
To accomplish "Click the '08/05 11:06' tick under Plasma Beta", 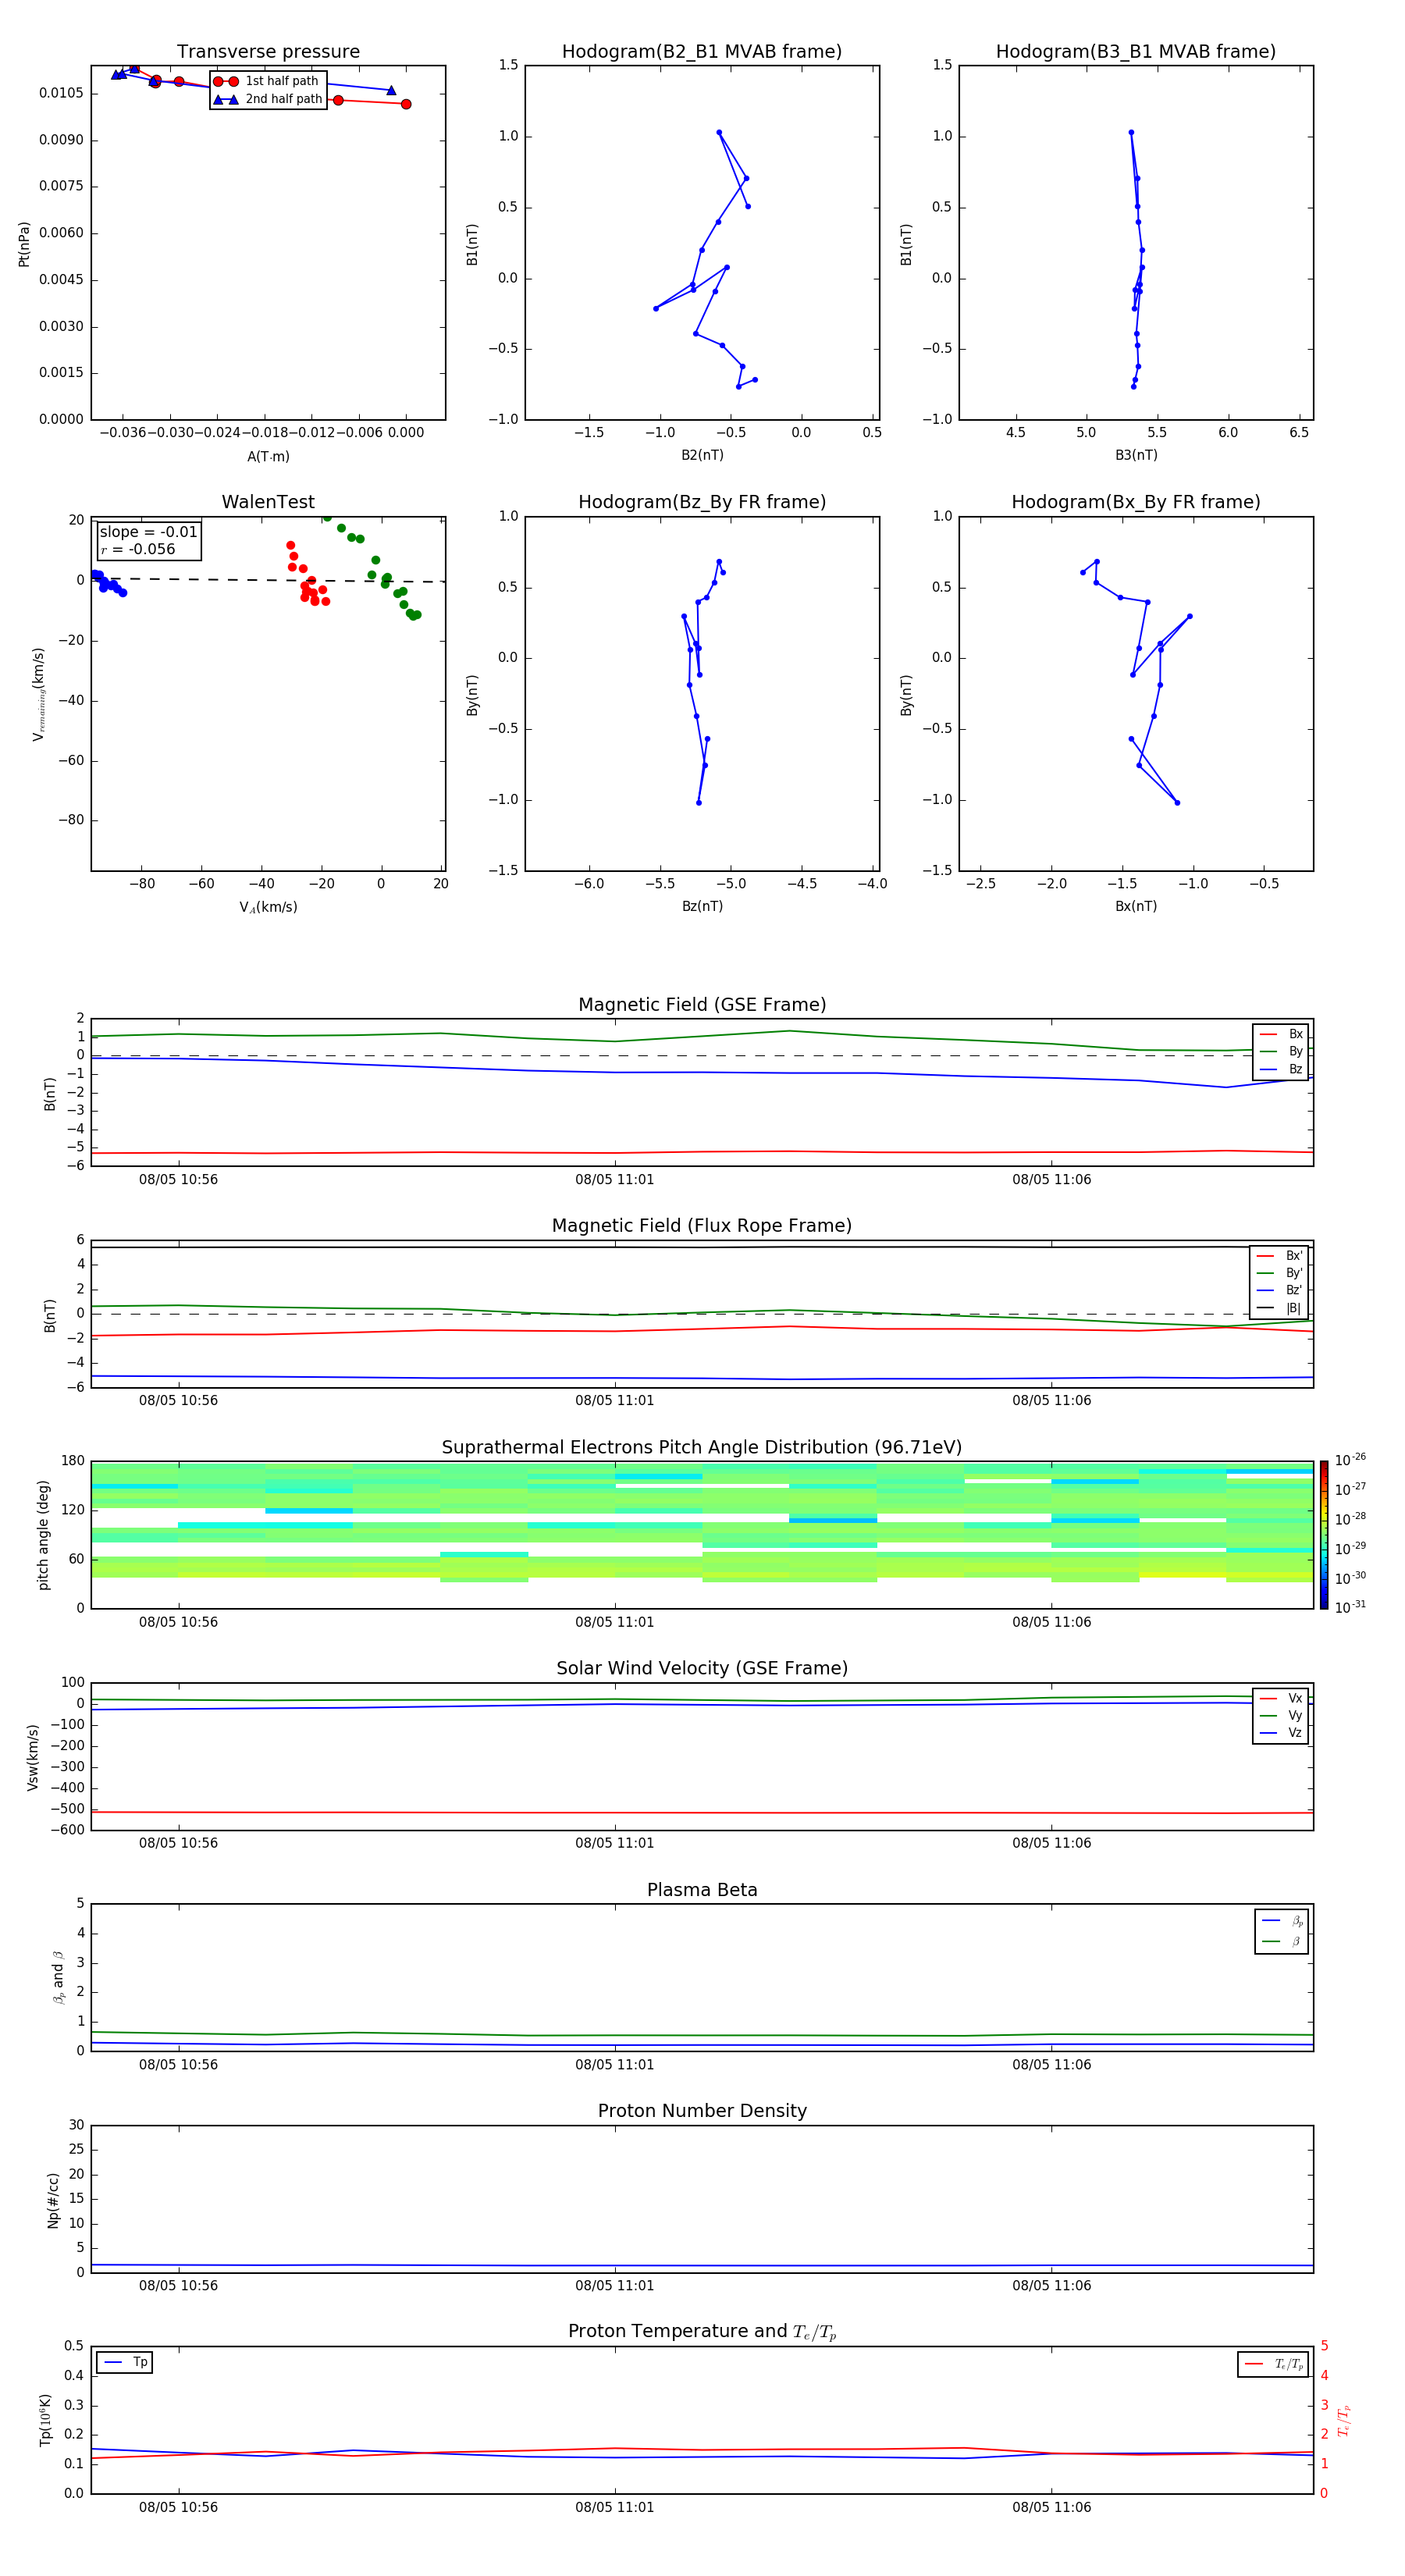I will pos(1051,2064).
